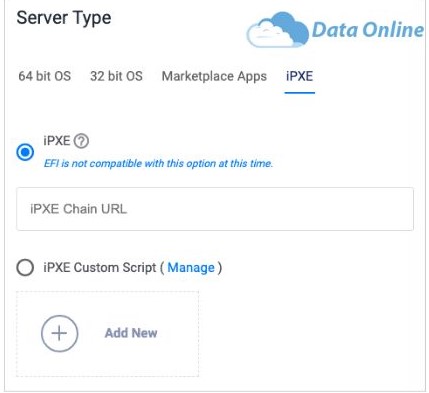
Task: Click the plus circle icon
Action: click(60, 333)
